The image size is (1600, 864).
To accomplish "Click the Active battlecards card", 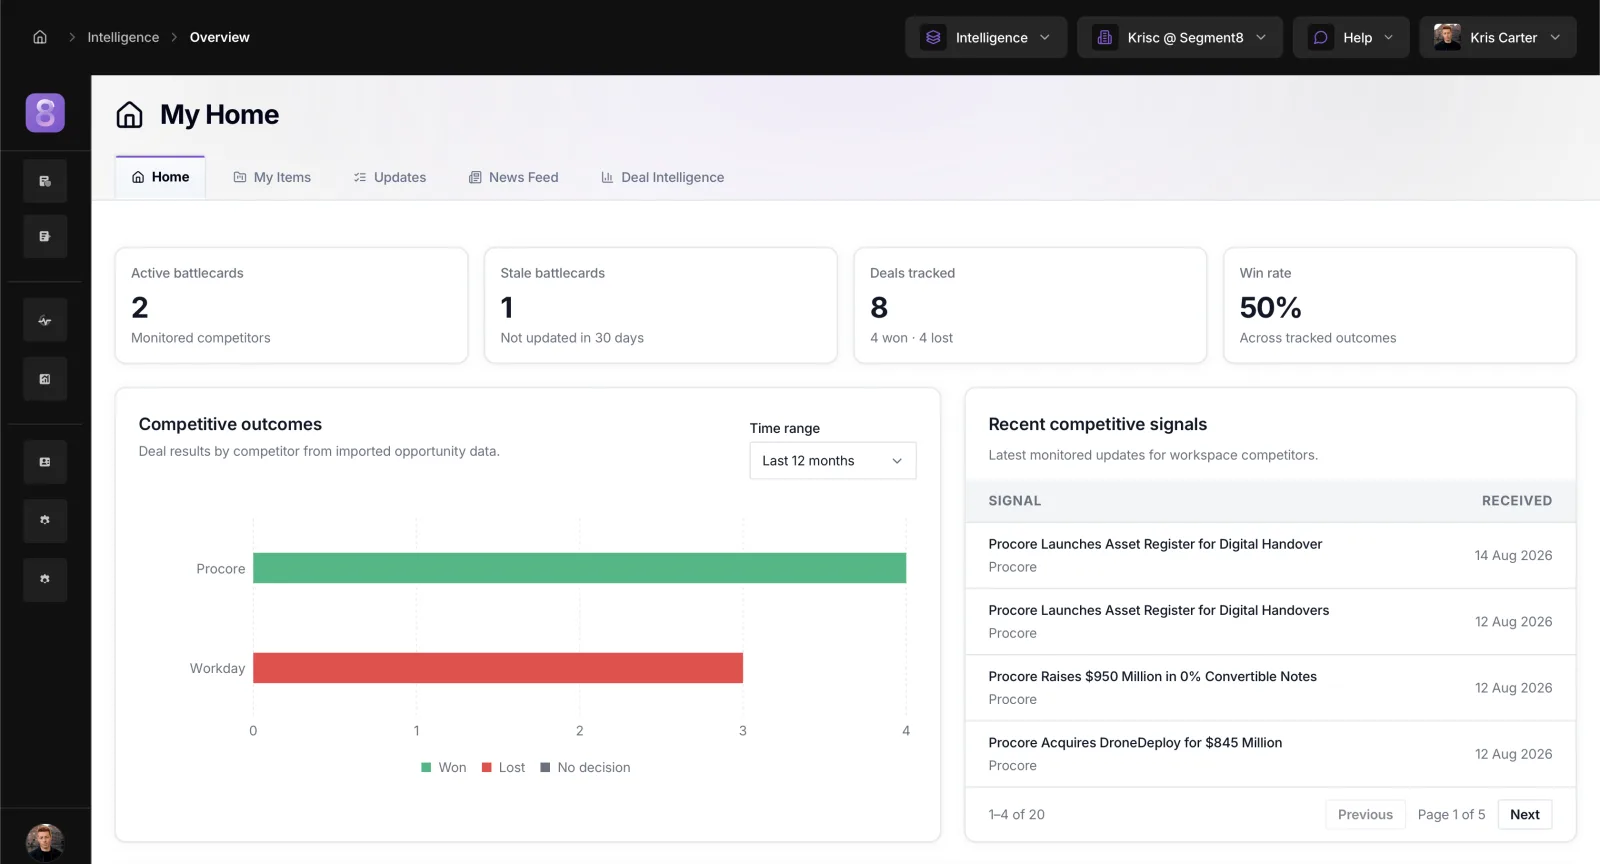I will tap(291, 306).
